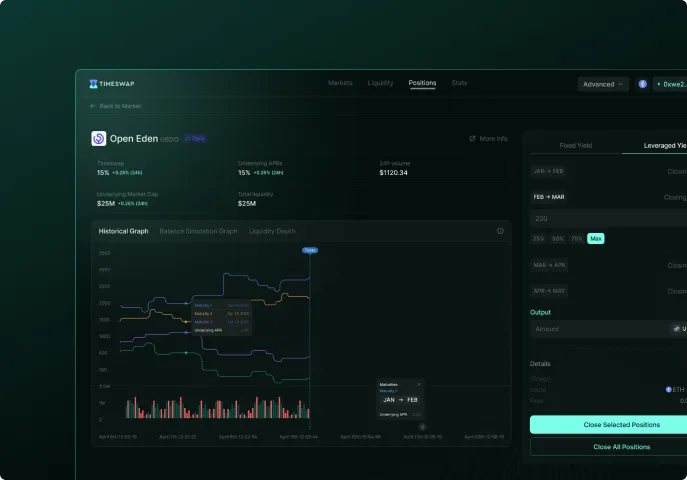The height and width of the screenshot is (480, 687).
Task: Open the Markets nav tab
Action: coord(340,83)
